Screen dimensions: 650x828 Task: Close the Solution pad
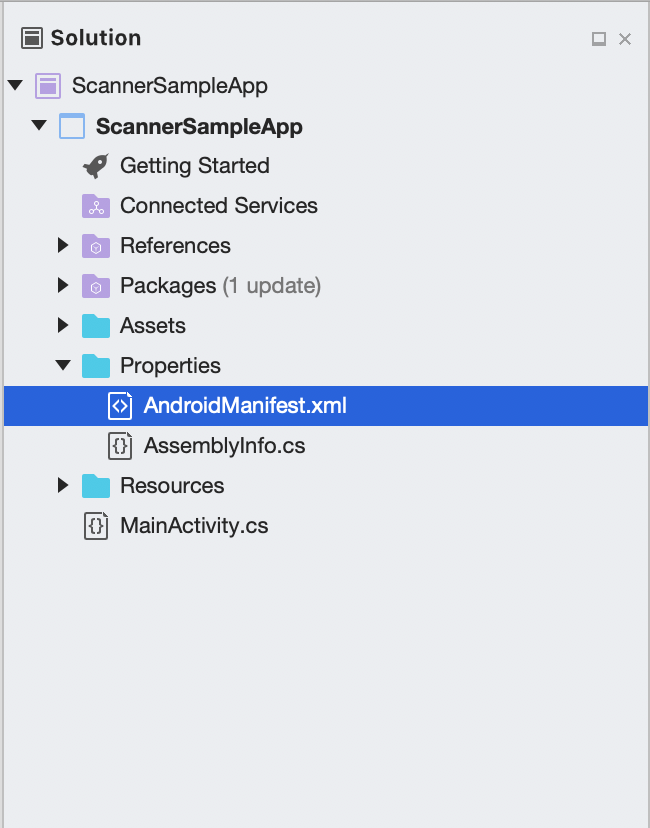coord(625,39)
